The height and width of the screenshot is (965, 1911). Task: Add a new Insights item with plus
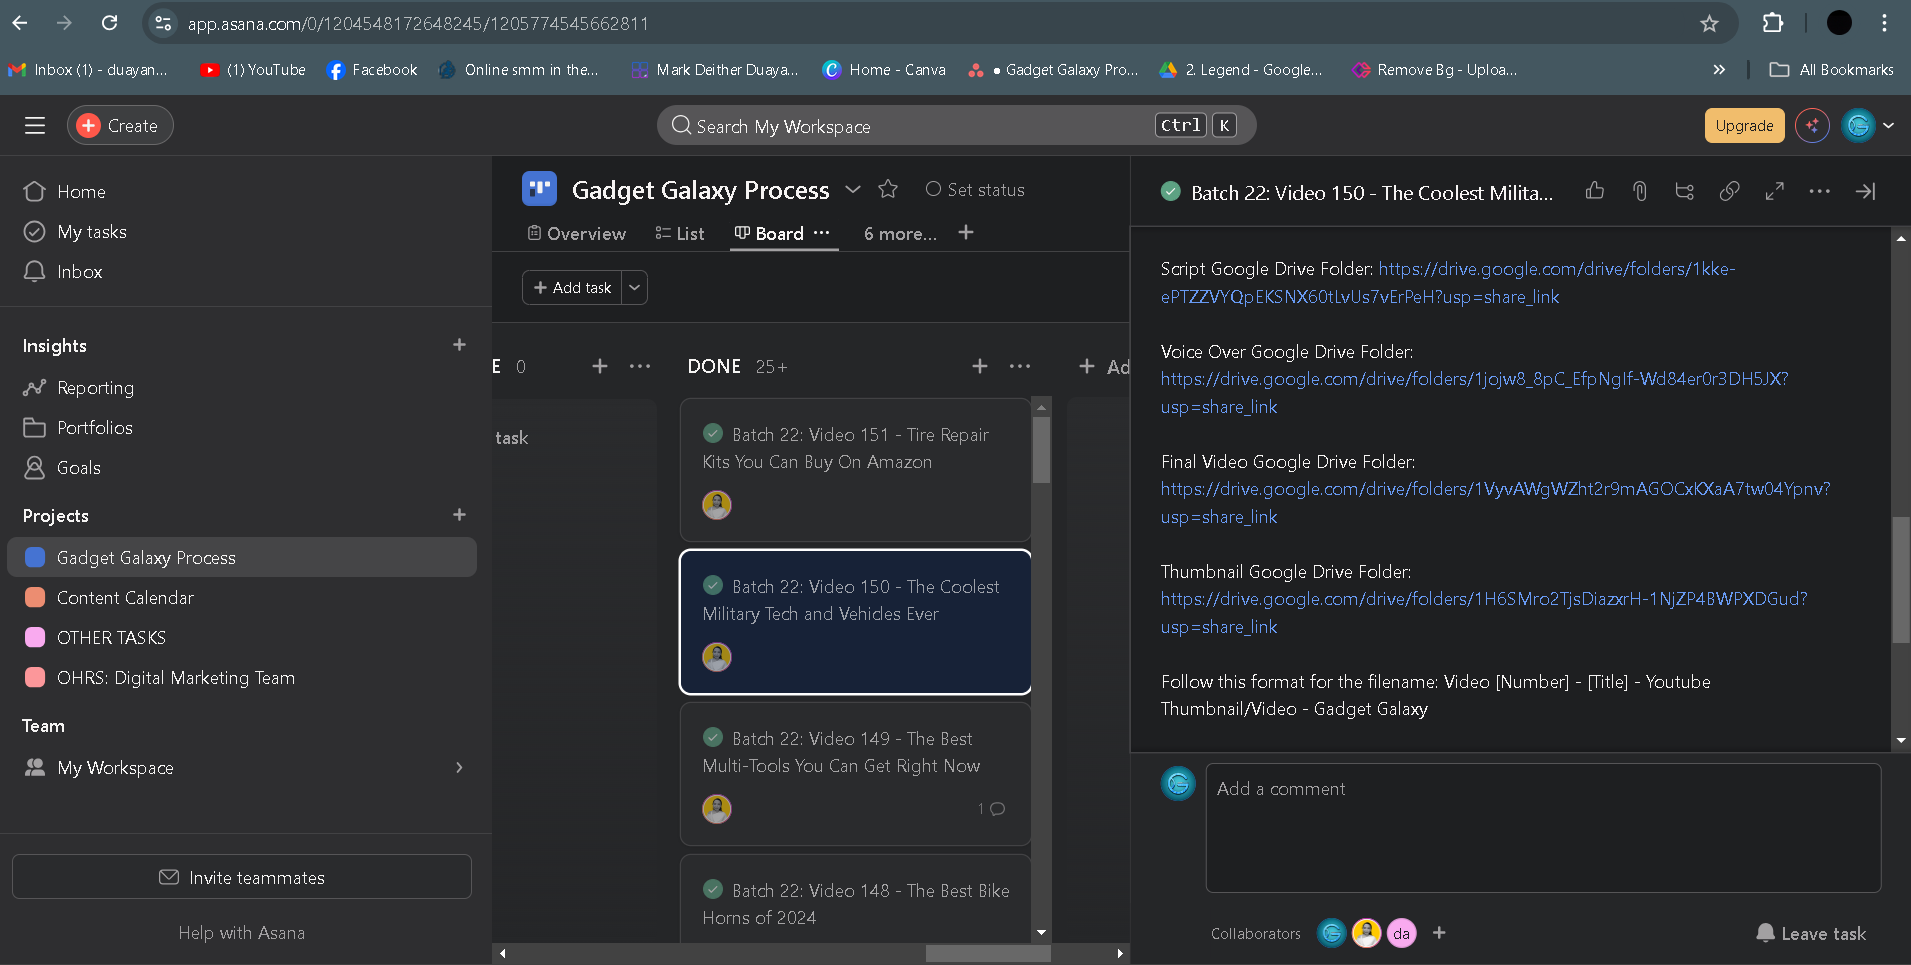pyautogui.click(x=459, y=345)
